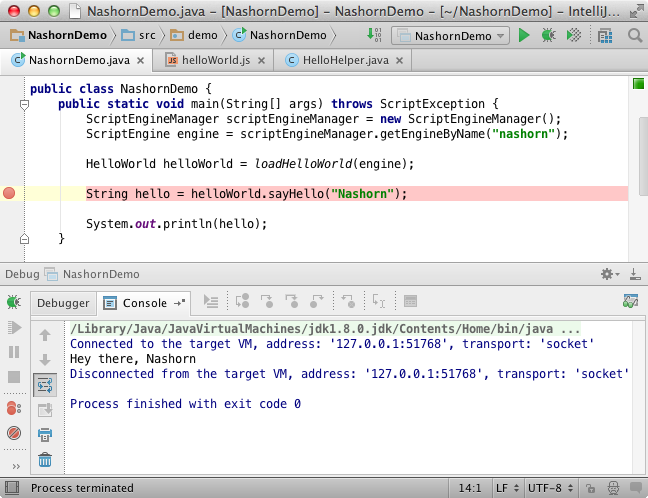Image resolution: width=648 pixels, height=498 pixels.
Task: Click Step Out debug icon
Action: click(x=317, y=301)
